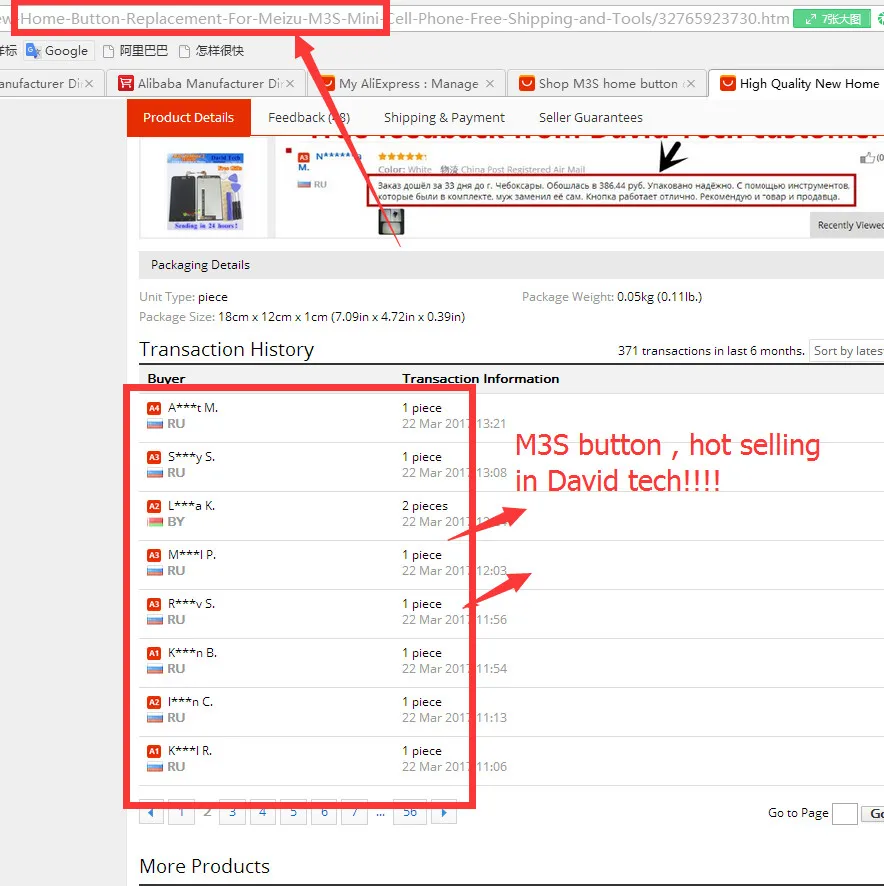The width and height of the screenshot is (884, 886).
Task: Click the green 7张大图 button
Action: pyautogui.click(x=831, y=19)
